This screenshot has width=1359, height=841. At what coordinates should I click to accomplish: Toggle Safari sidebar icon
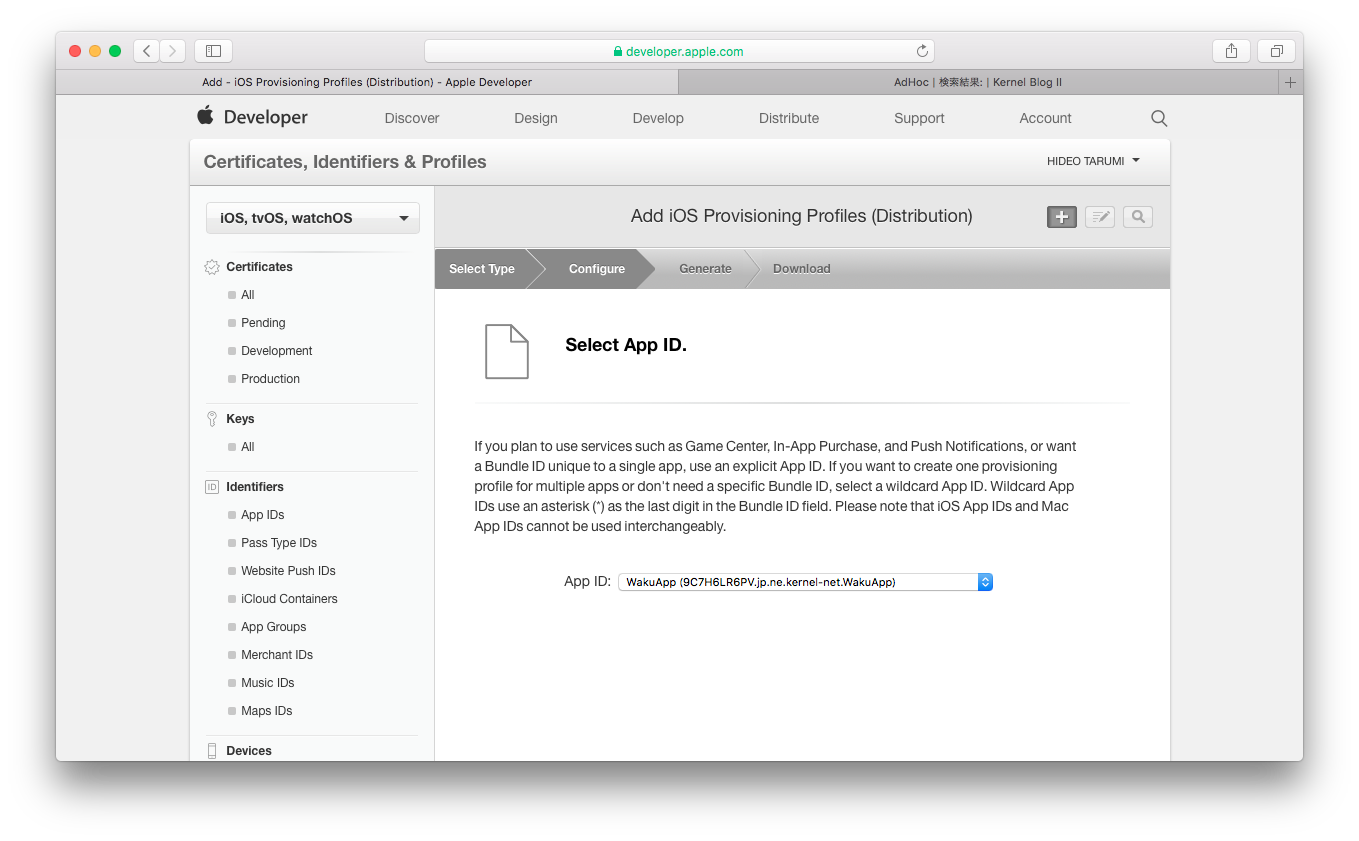pyautogui.click(x=213, y=51)
